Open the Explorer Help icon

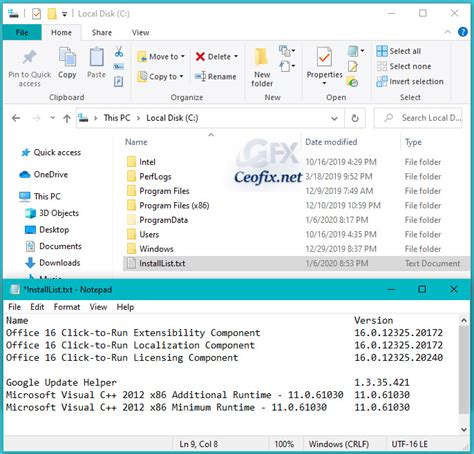(463, 32)
